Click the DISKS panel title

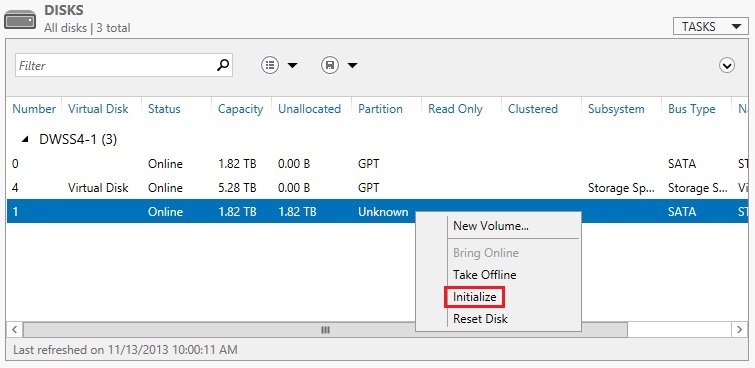[64, 10]
